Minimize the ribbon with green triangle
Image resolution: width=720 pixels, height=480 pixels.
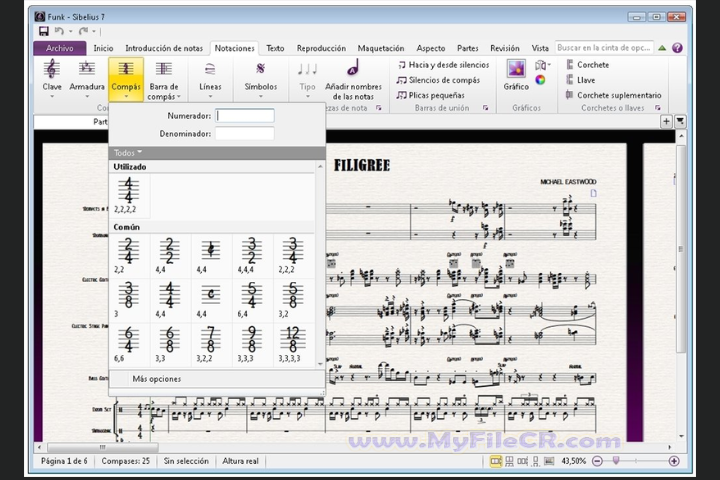click(662, 48)
